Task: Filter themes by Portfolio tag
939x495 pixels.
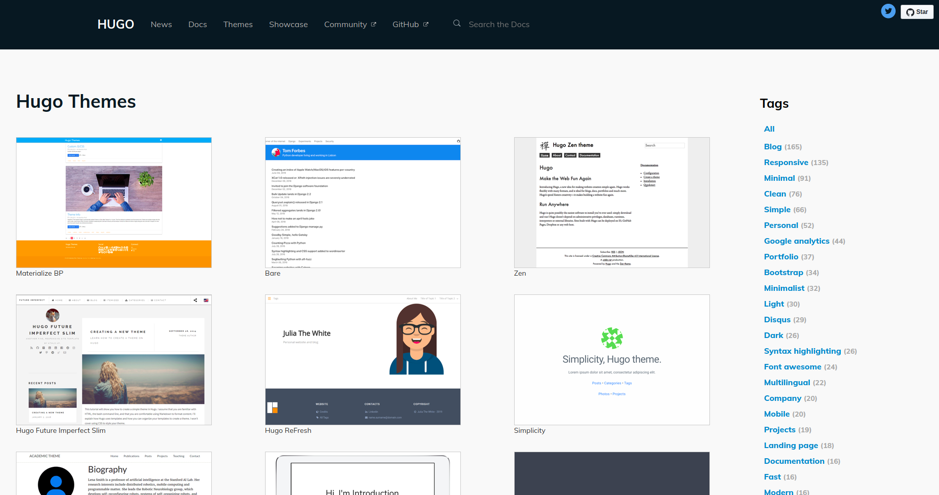Action: point(781,257)
